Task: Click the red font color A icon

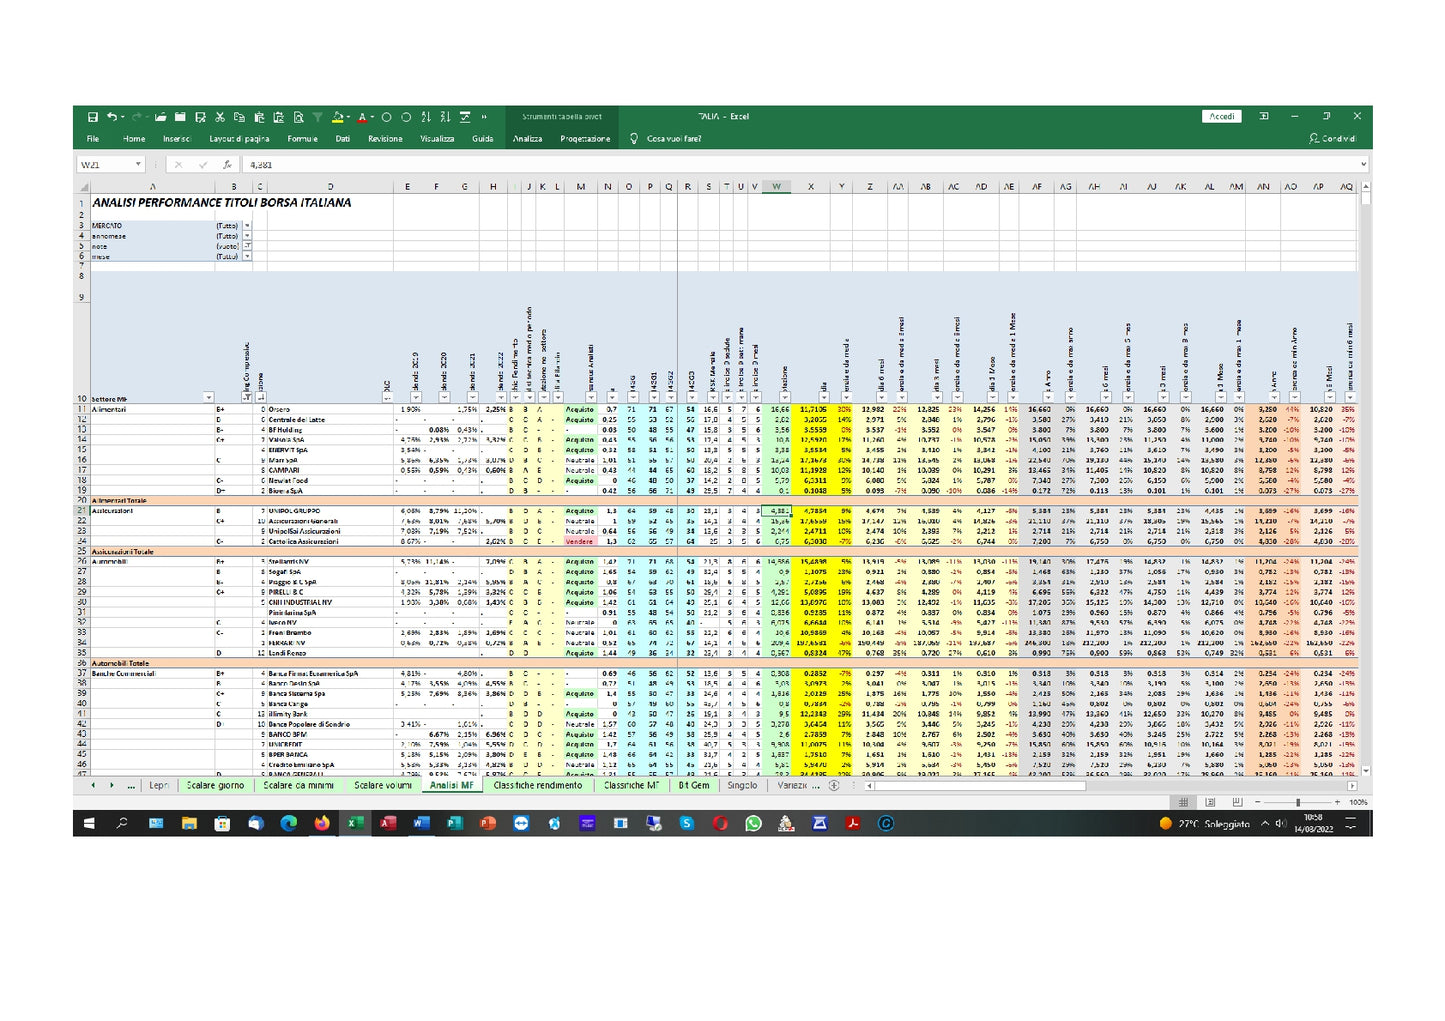Action: [361, 117]
